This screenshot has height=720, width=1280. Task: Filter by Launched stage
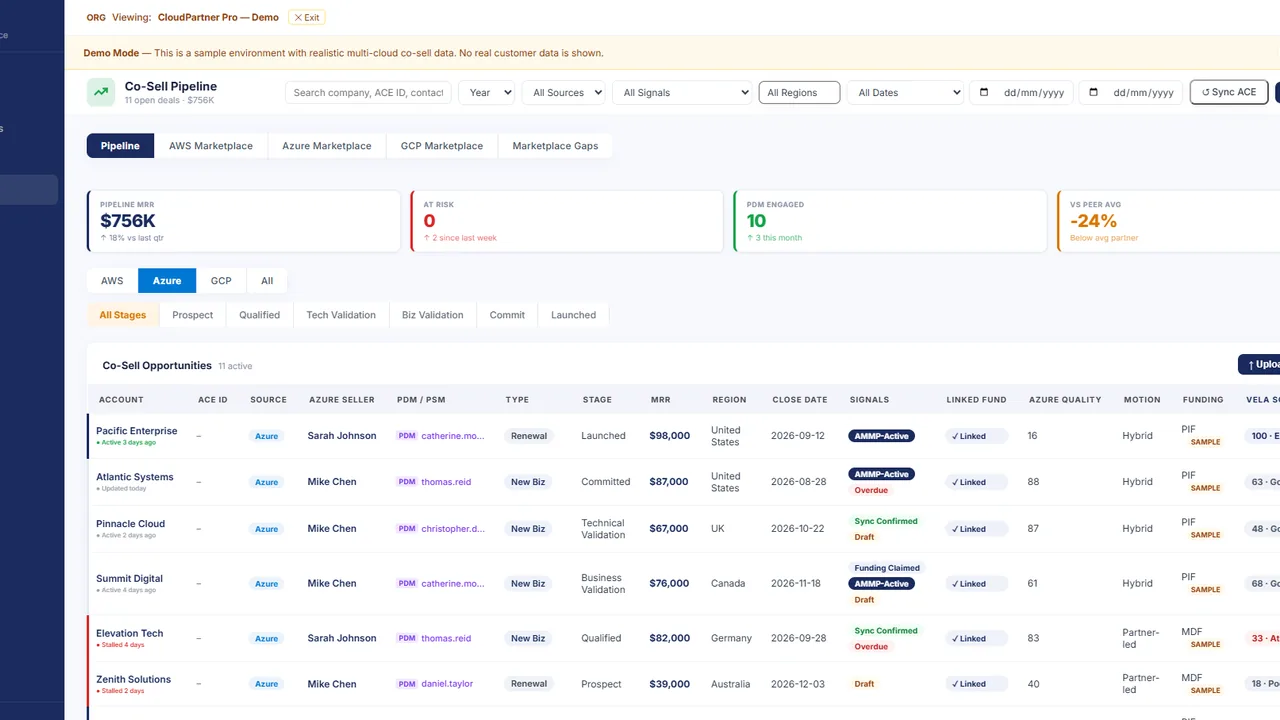click(x=574, y=315)
